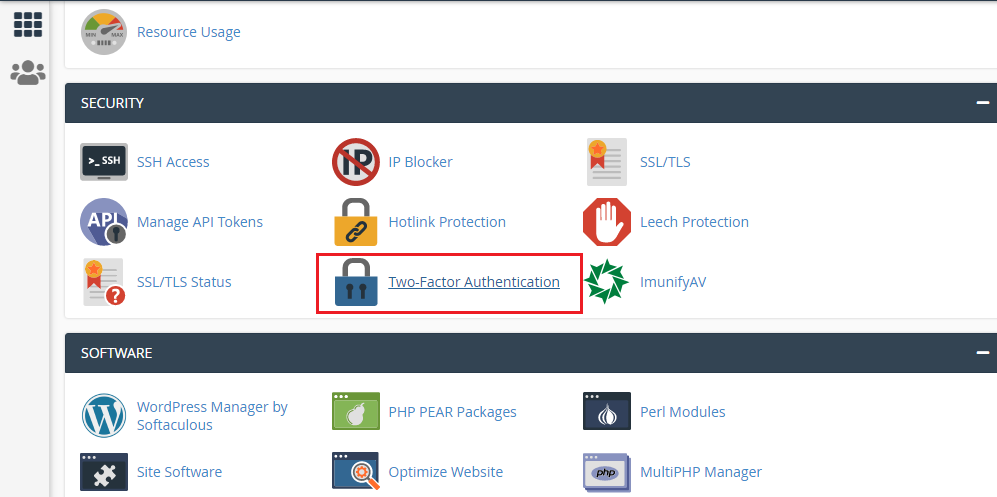Open User Manager people icon in sidebar
The height and width of the screenshot is (497, 997).
click(28, 73)
